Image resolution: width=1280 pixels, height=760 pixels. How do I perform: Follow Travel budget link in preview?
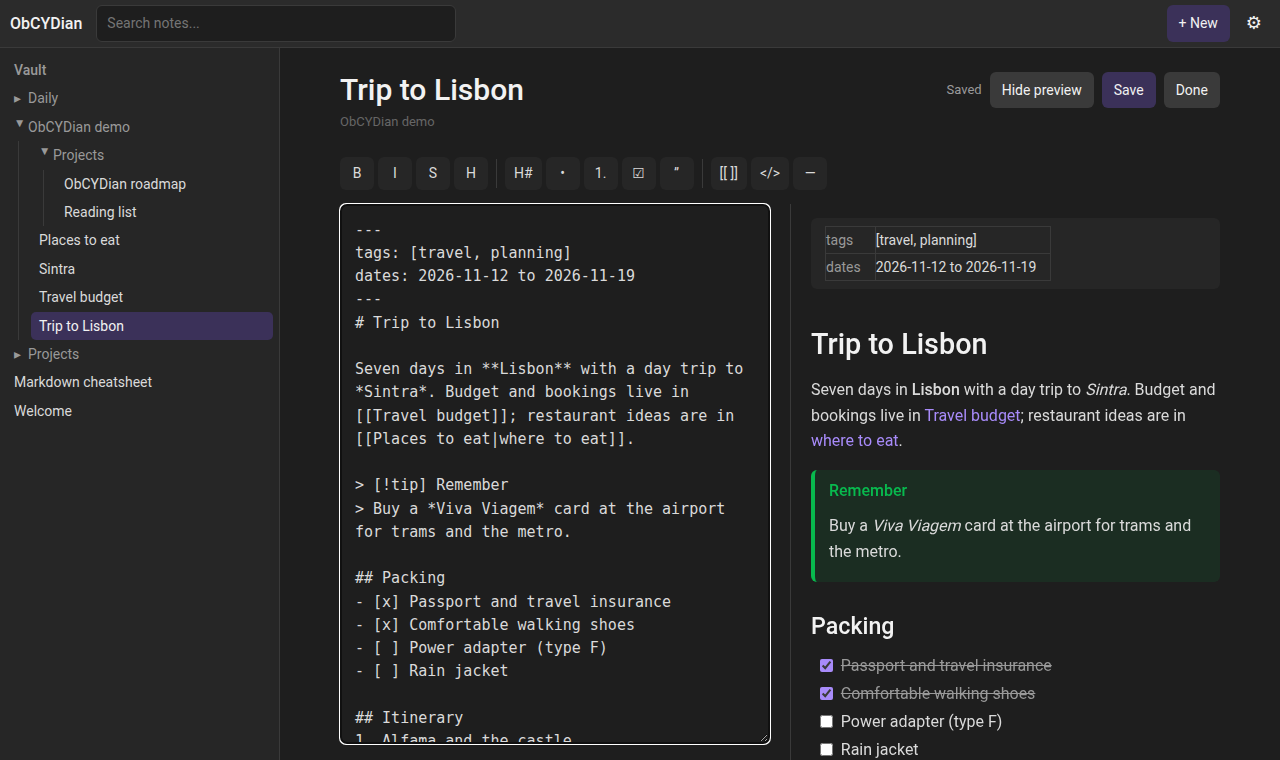(972, 415)
